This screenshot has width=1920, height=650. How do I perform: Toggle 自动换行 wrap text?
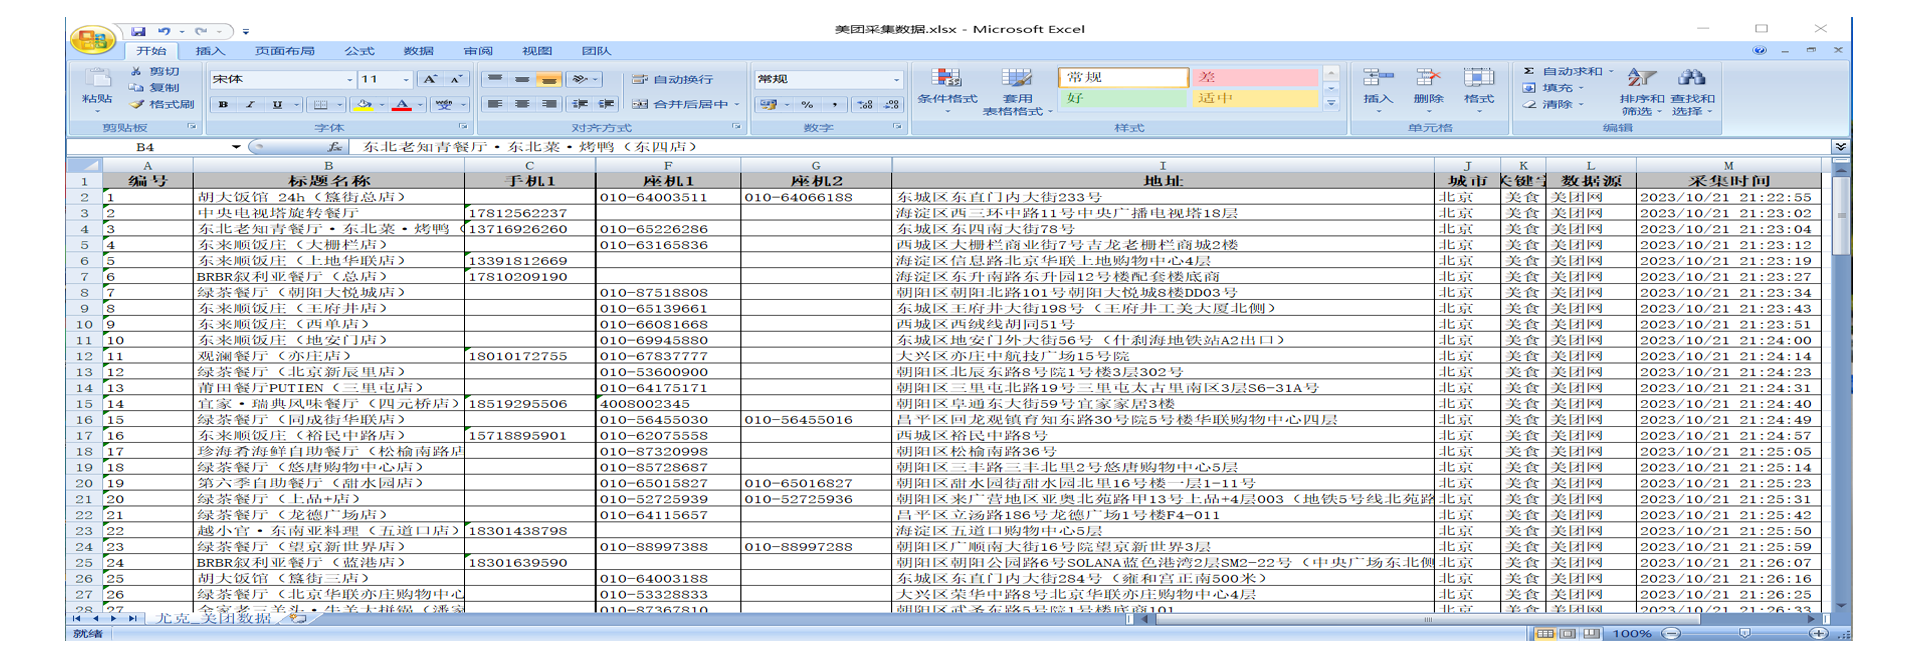674,79
